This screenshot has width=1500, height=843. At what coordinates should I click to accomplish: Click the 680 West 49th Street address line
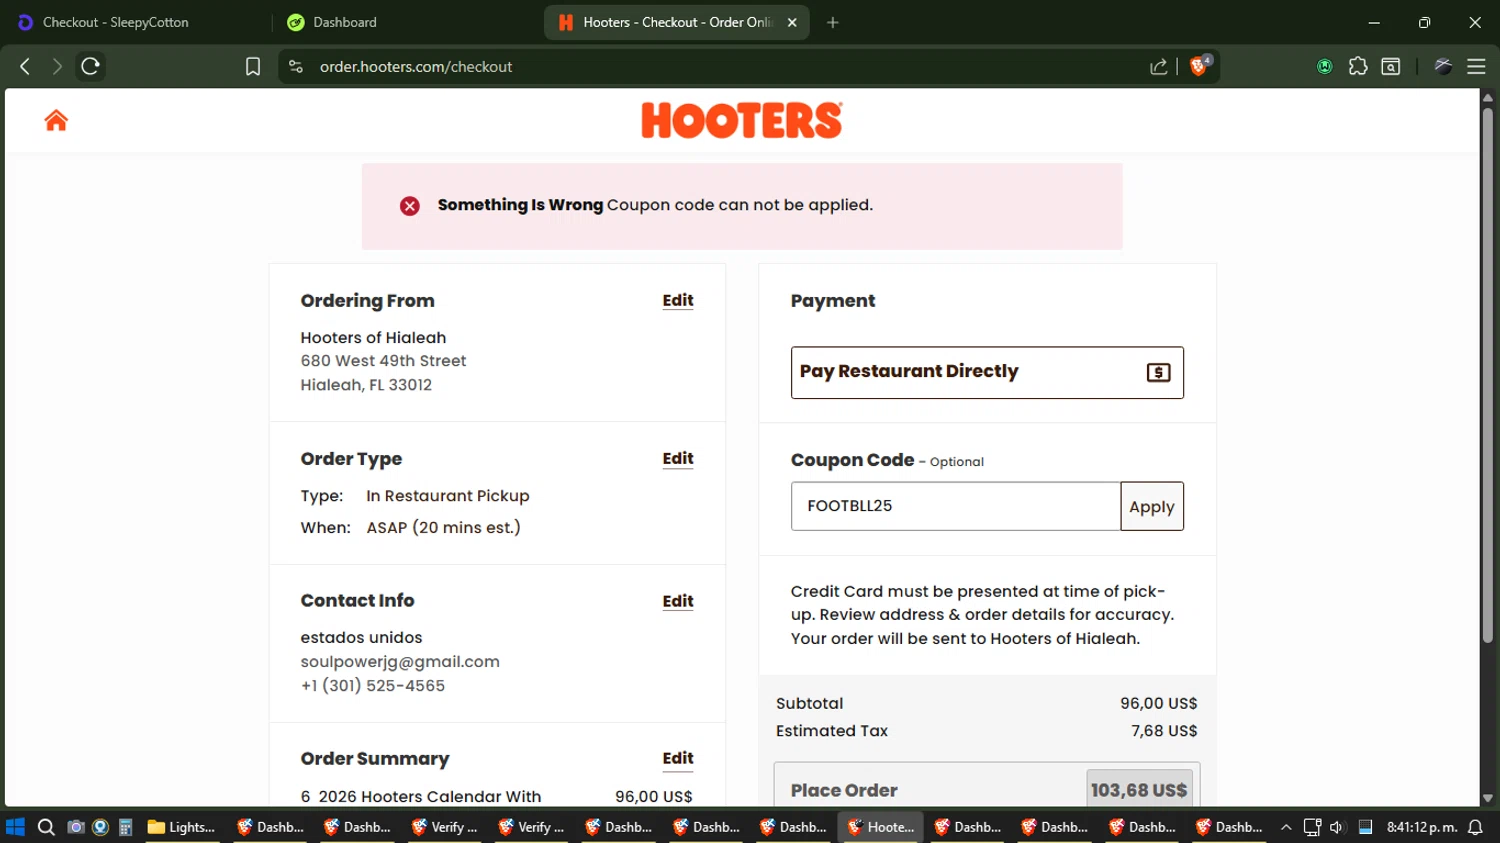383,361
